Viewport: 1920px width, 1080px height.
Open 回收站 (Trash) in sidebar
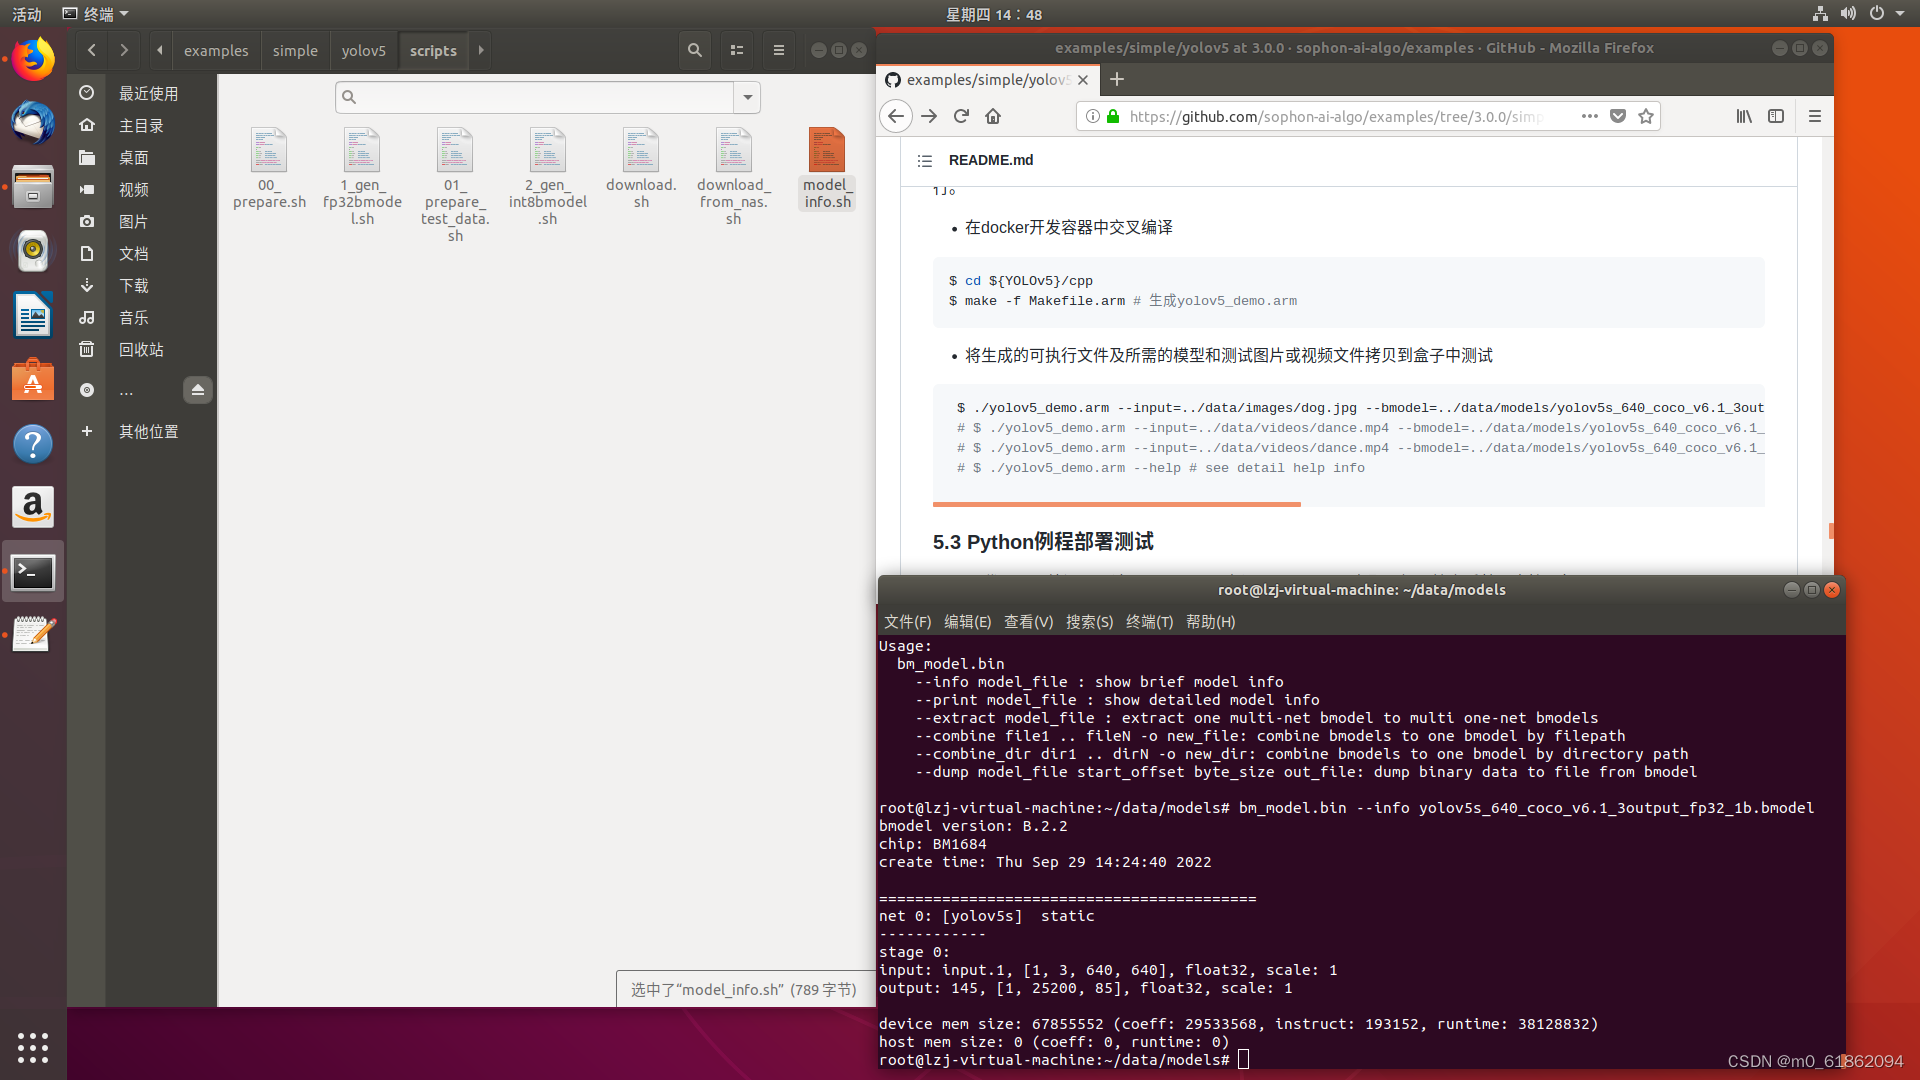142,349
